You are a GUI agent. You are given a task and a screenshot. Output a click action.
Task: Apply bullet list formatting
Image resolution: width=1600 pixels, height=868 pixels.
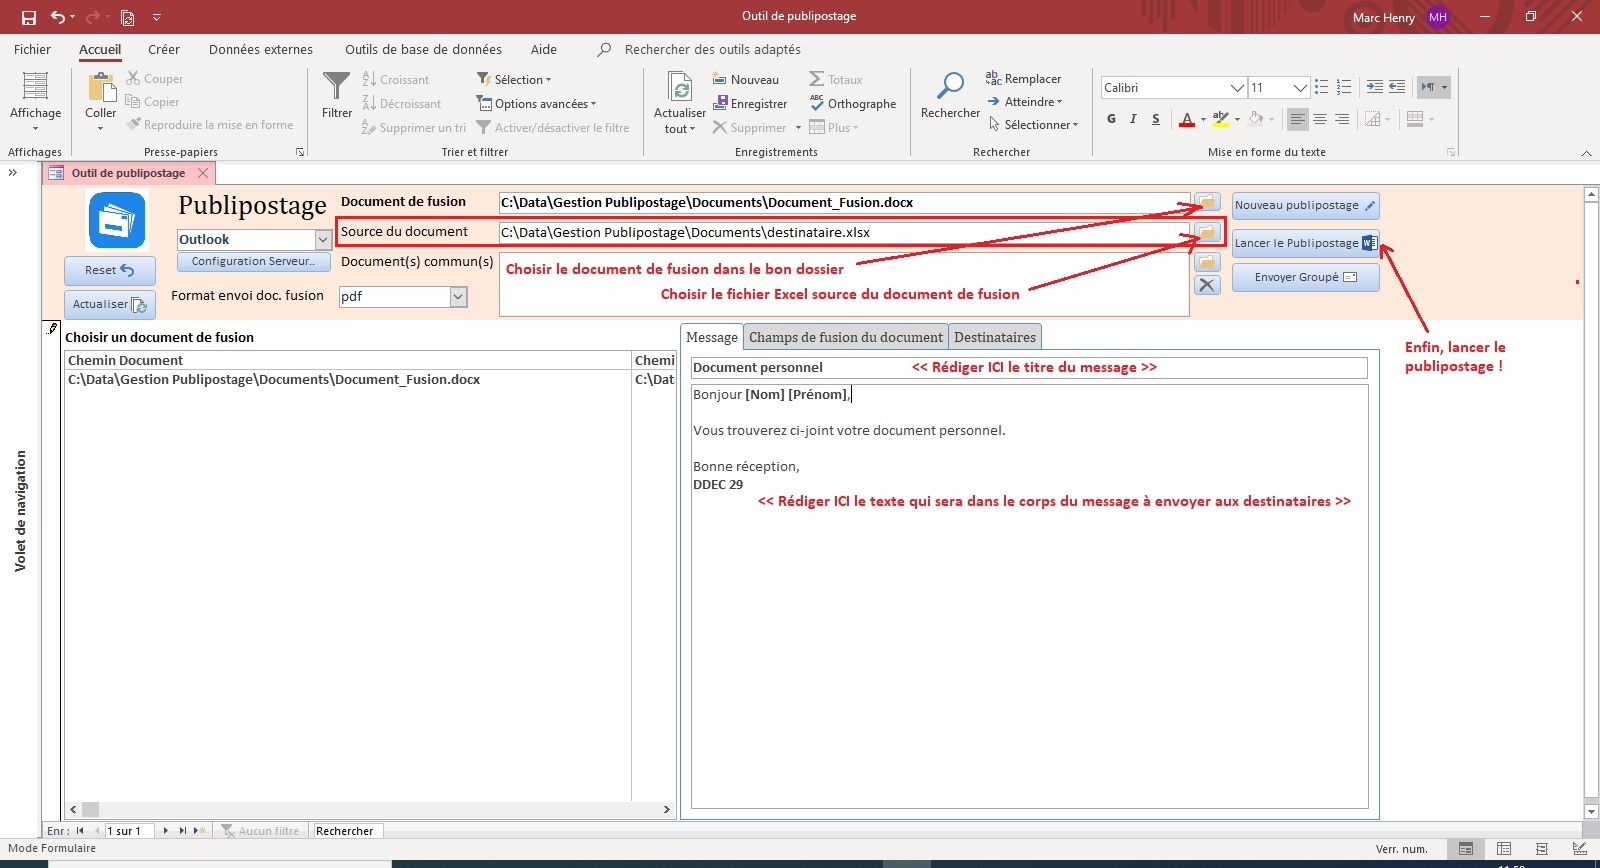[1322, 87]
